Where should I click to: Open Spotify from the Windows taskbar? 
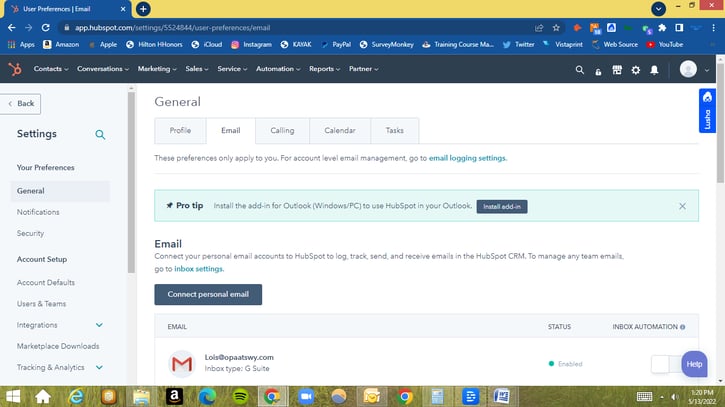pos(238,396)
